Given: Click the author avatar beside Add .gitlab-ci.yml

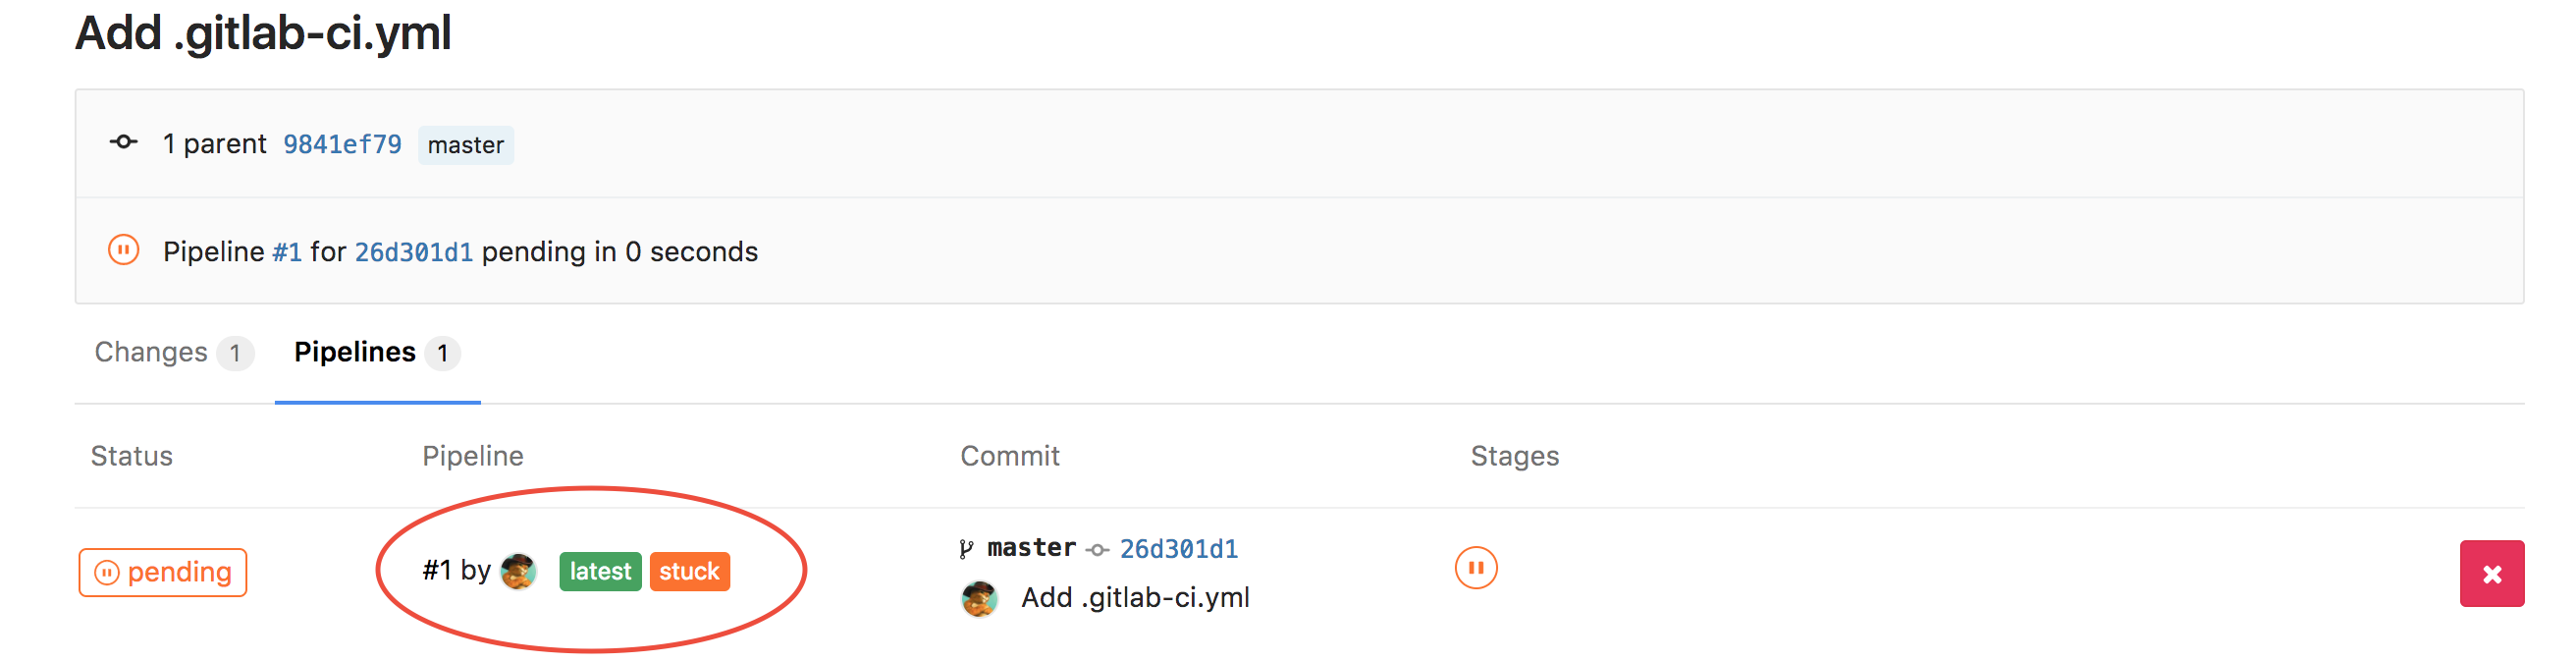Looking at the screenshot, I should click(x=979, y=598).
